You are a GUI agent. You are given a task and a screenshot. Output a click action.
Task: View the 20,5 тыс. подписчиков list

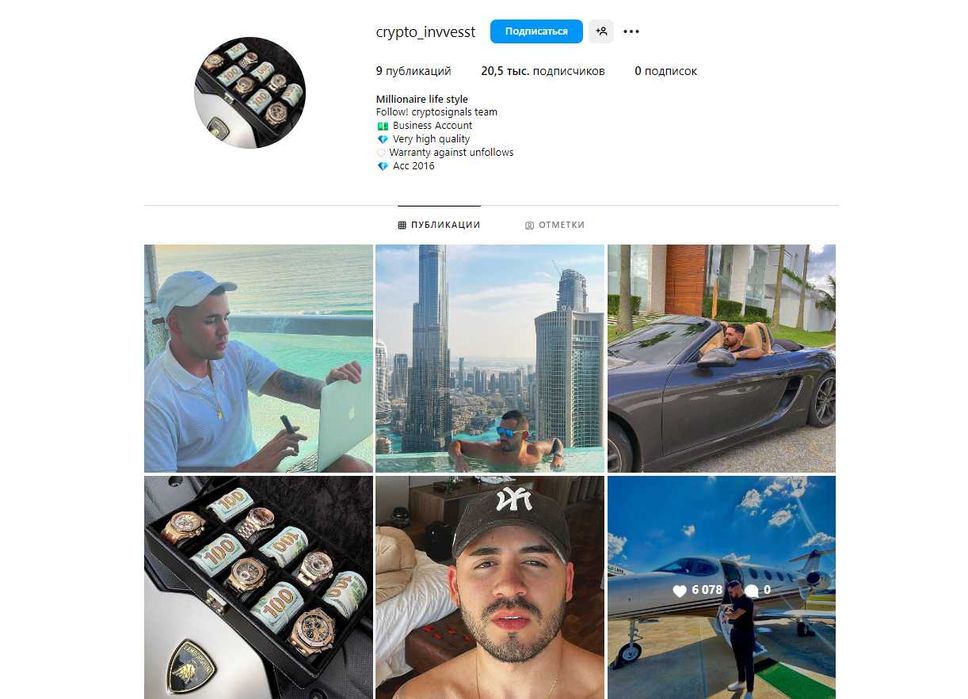click(x=543, y=71)
